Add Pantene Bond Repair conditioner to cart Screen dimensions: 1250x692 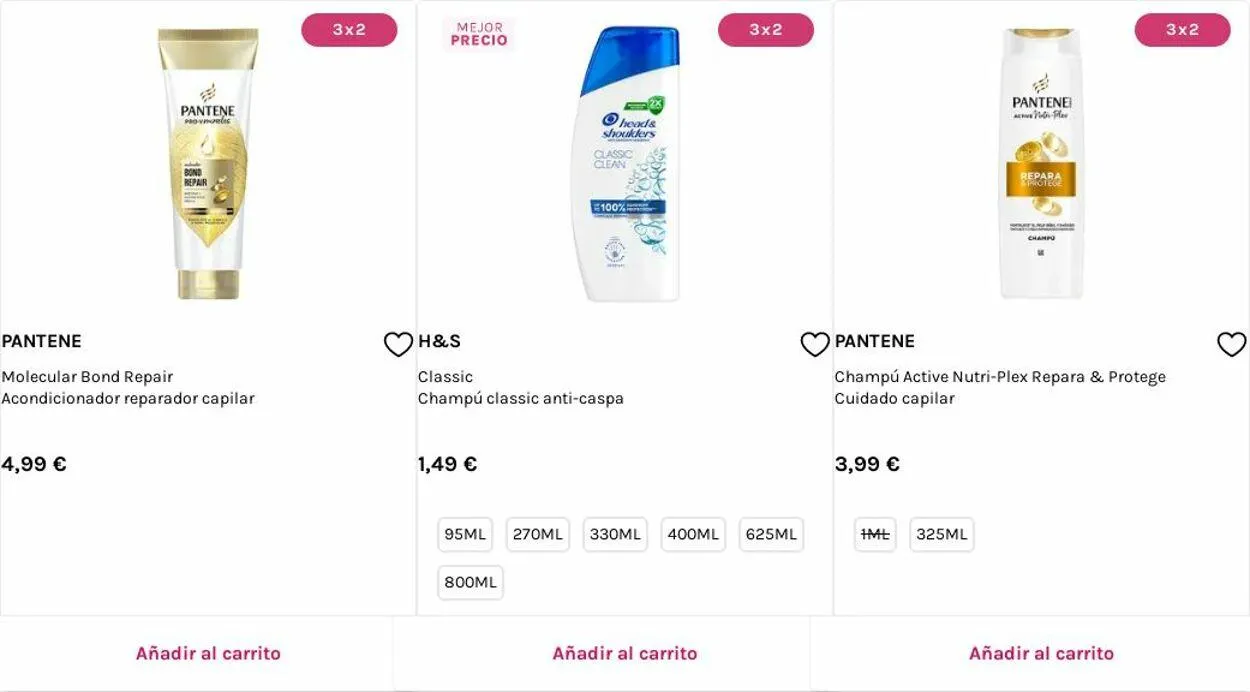(208, 654)
